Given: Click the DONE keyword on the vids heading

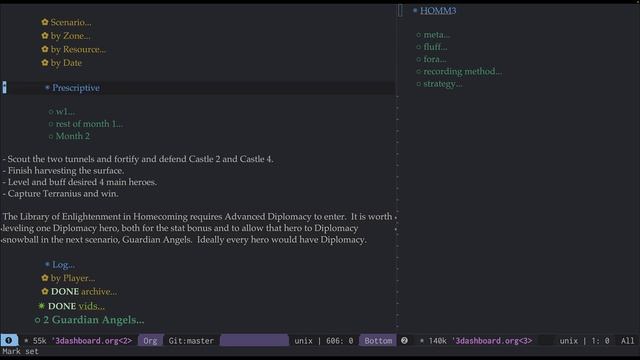Looking at the screenshot, I should coord(62,306).
